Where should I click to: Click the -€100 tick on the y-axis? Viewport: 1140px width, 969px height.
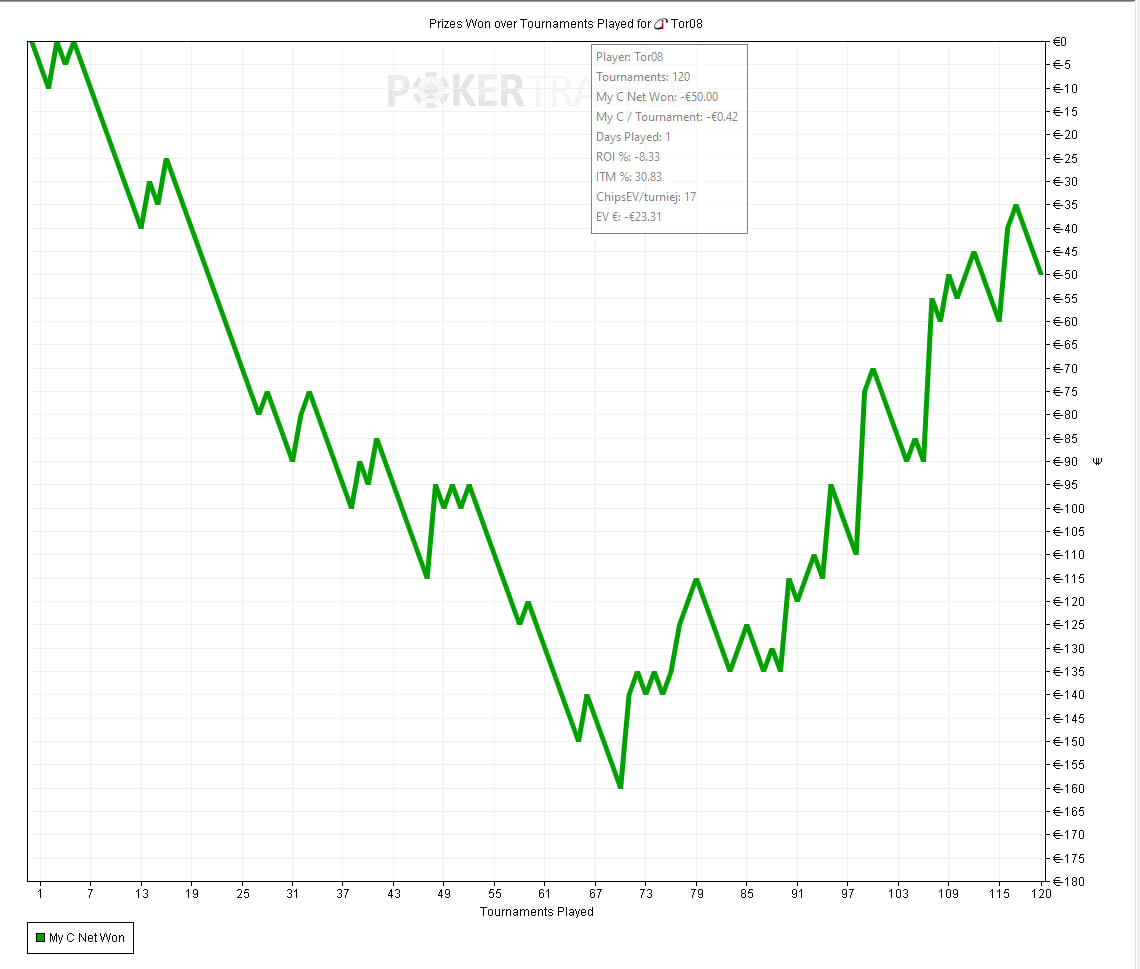point(1072,508)
